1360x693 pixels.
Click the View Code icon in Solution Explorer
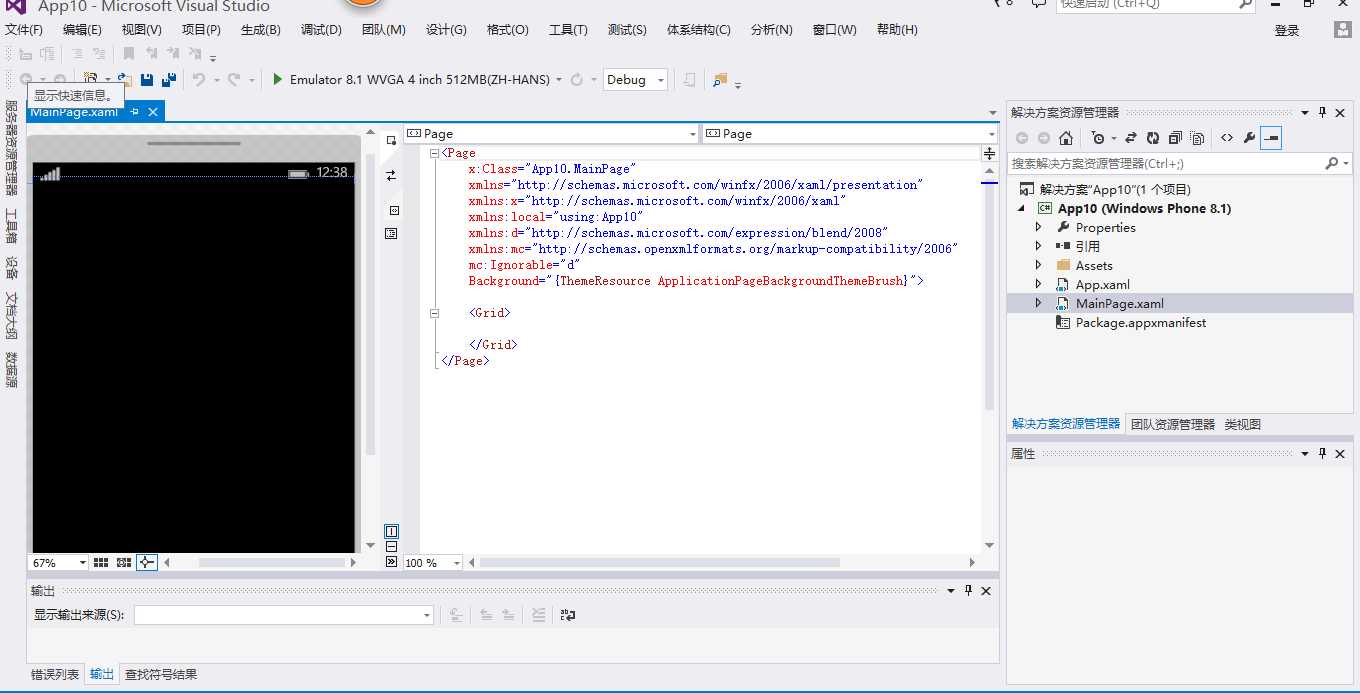point(1227,138)
